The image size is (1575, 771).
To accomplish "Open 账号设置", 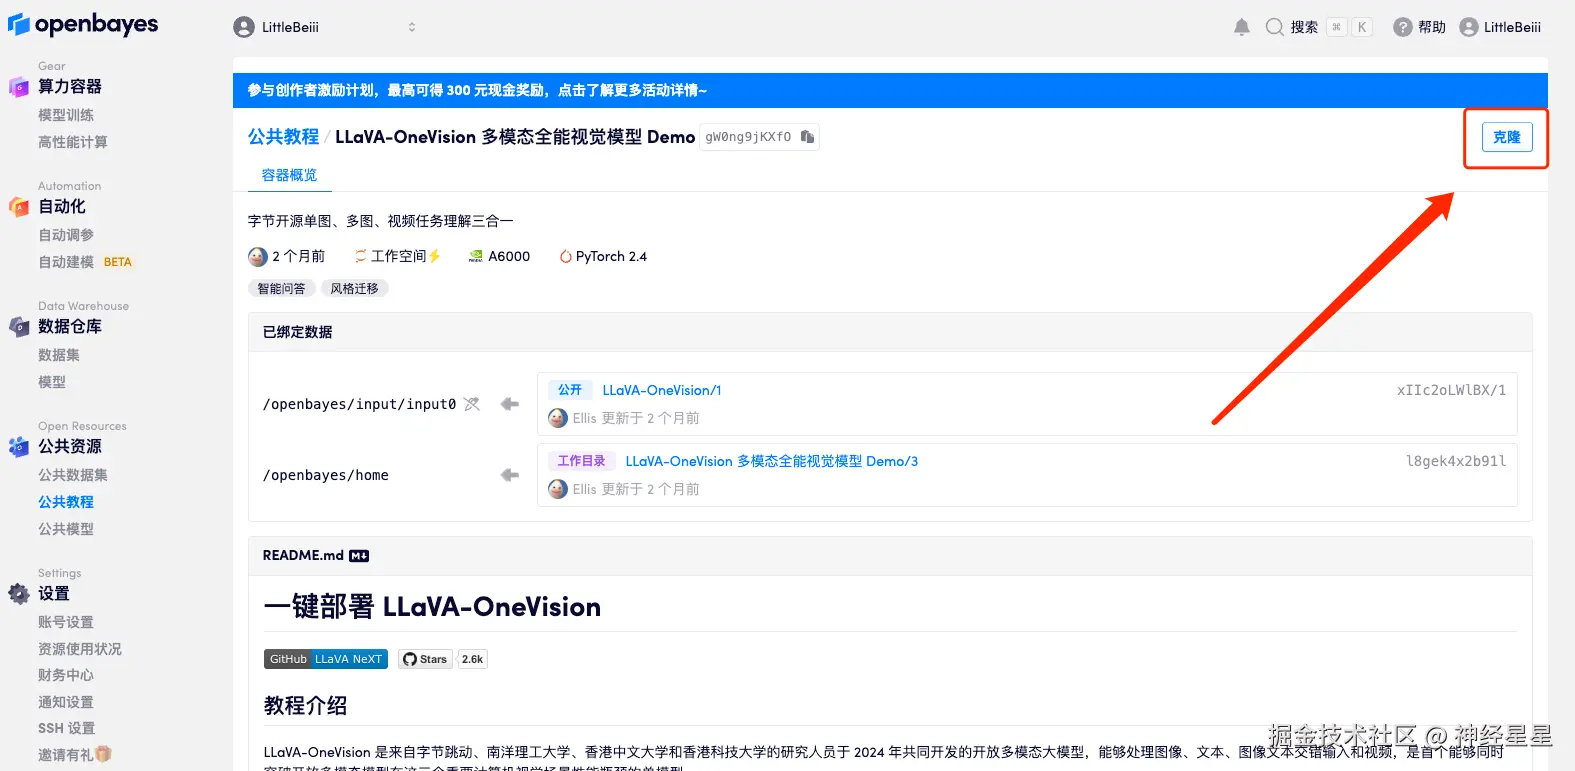I will coord(66,622).
